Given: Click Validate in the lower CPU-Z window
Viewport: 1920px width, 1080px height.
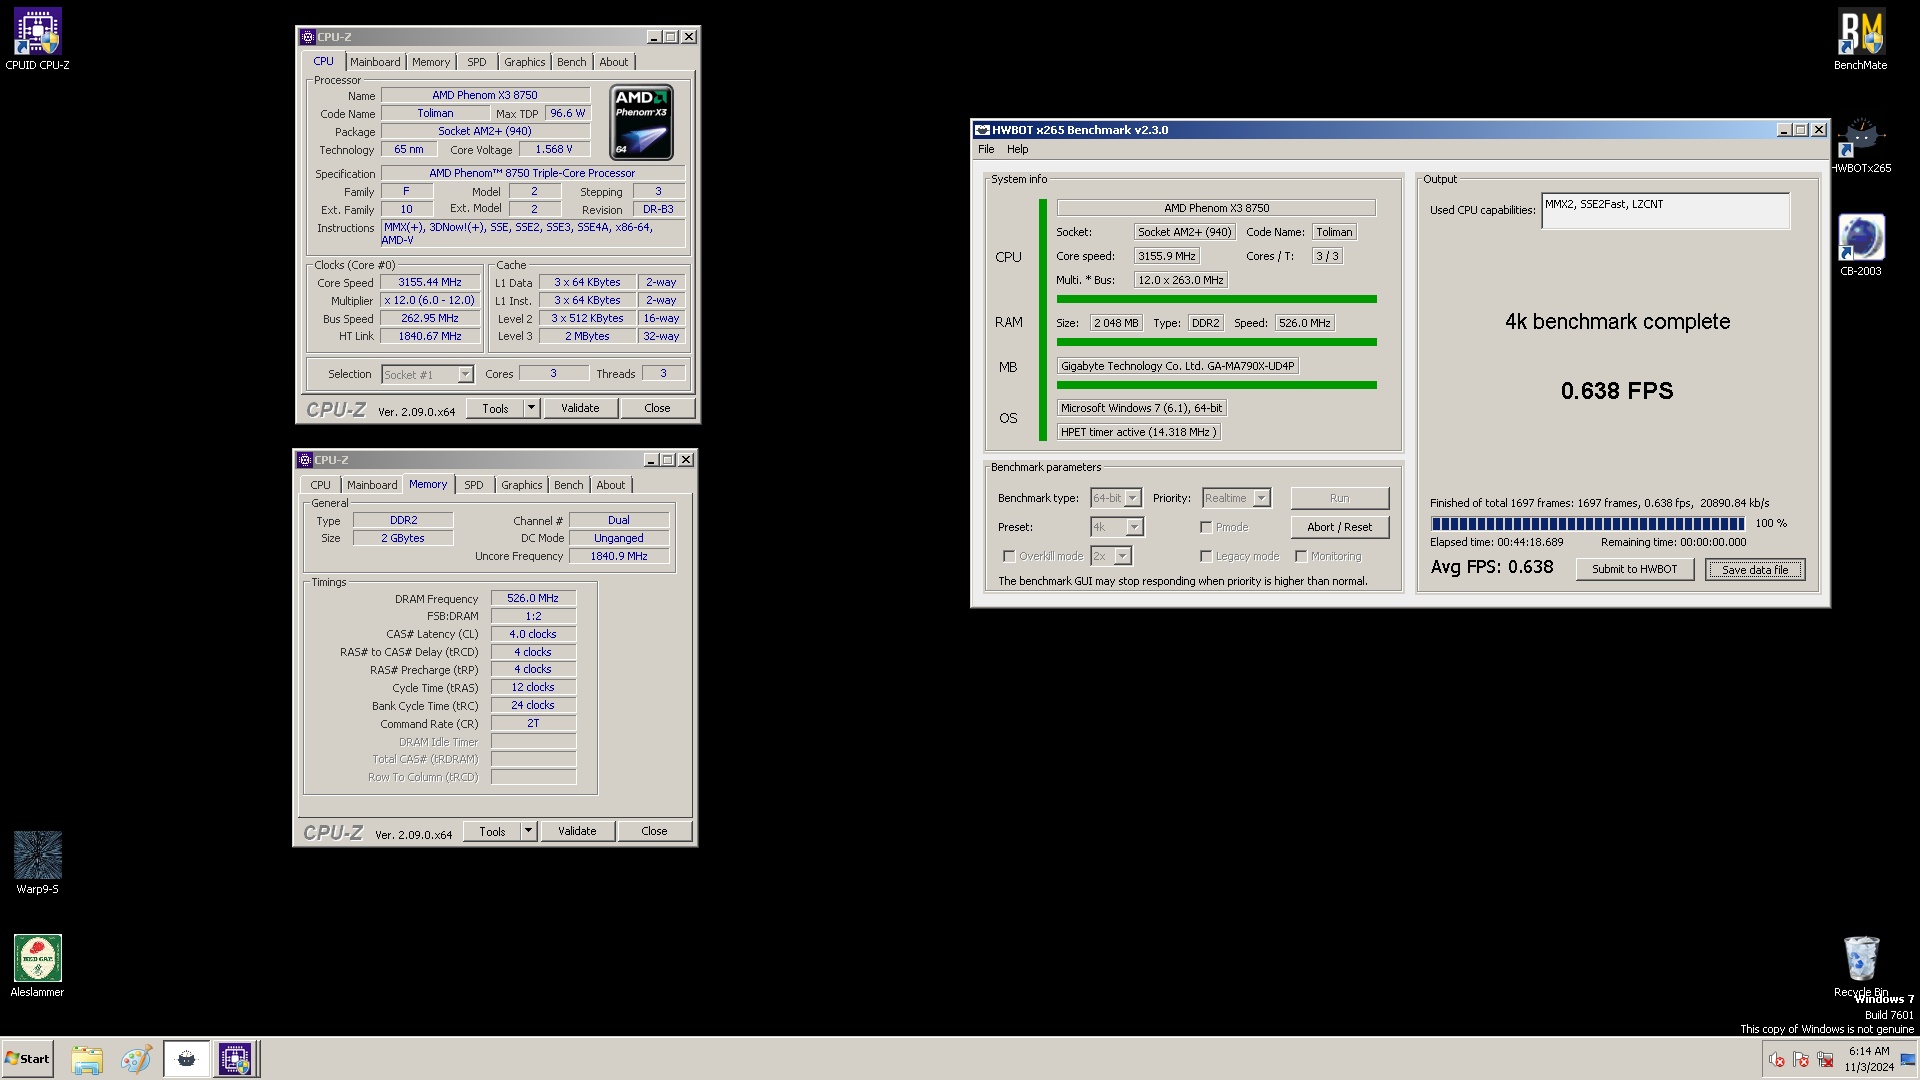Looking at the screenshot, I should [x=577, y=831].
